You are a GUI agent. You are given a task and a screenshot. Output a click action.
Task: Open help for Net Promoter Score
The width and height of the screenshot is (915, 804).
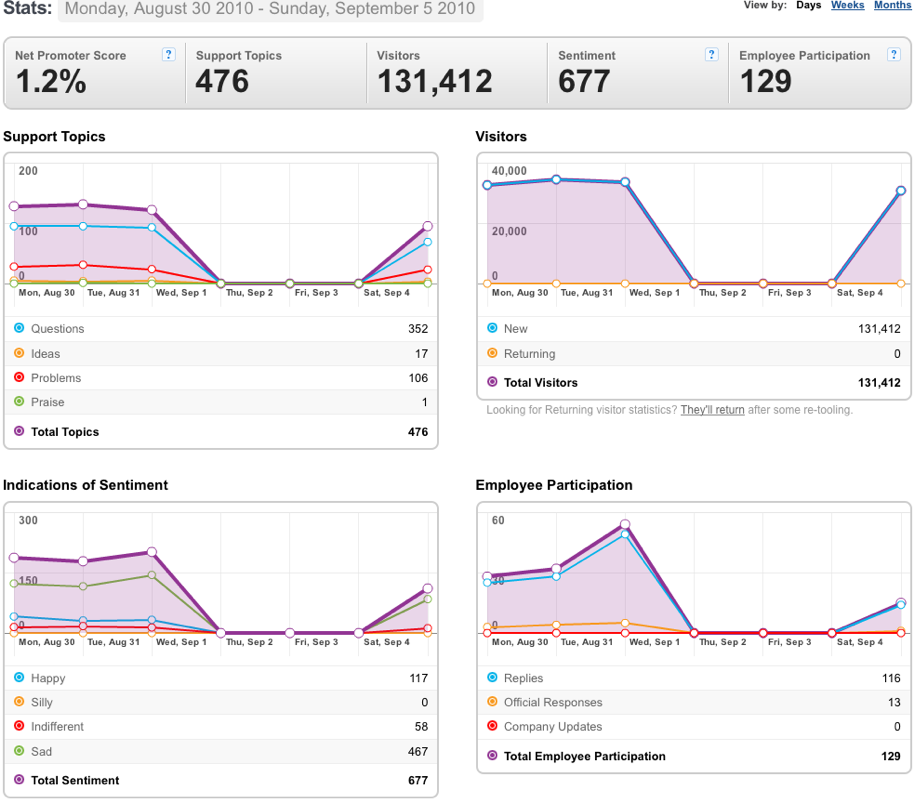point(169,55)
